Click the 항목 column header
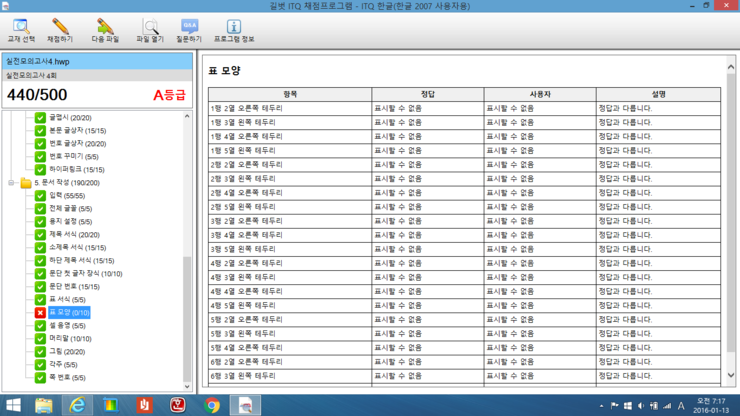Image resolution: width=740 pixels, height=416 pixels. pyautogui.click(x=290, y=94)
